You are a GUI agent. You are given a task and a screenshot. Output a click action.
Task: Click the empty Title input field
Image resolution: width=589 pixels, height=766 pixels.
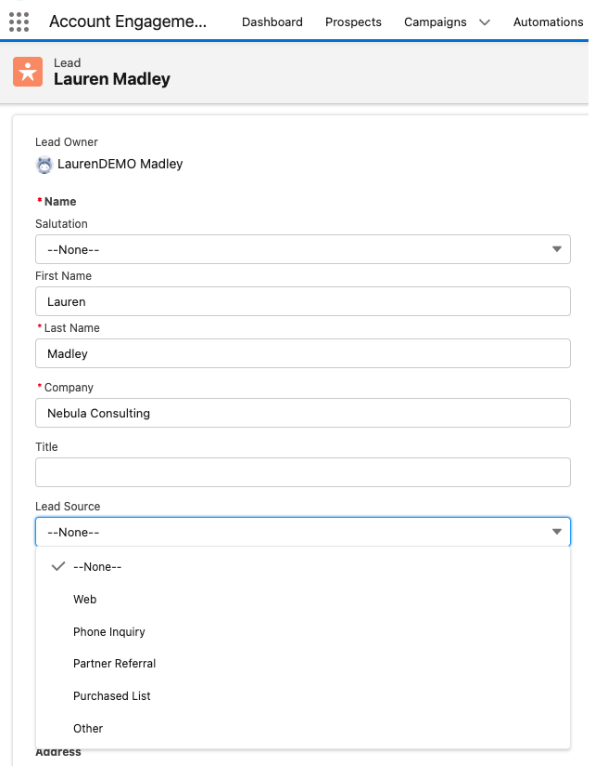[303, 472]
